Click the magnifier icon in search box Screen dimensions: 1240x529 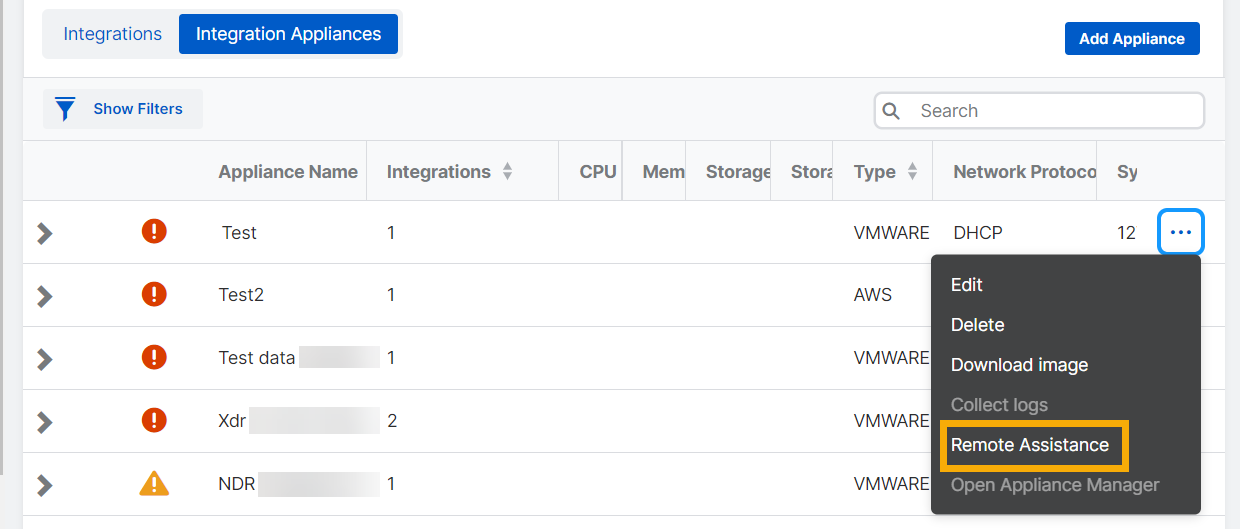pos(892,111)
